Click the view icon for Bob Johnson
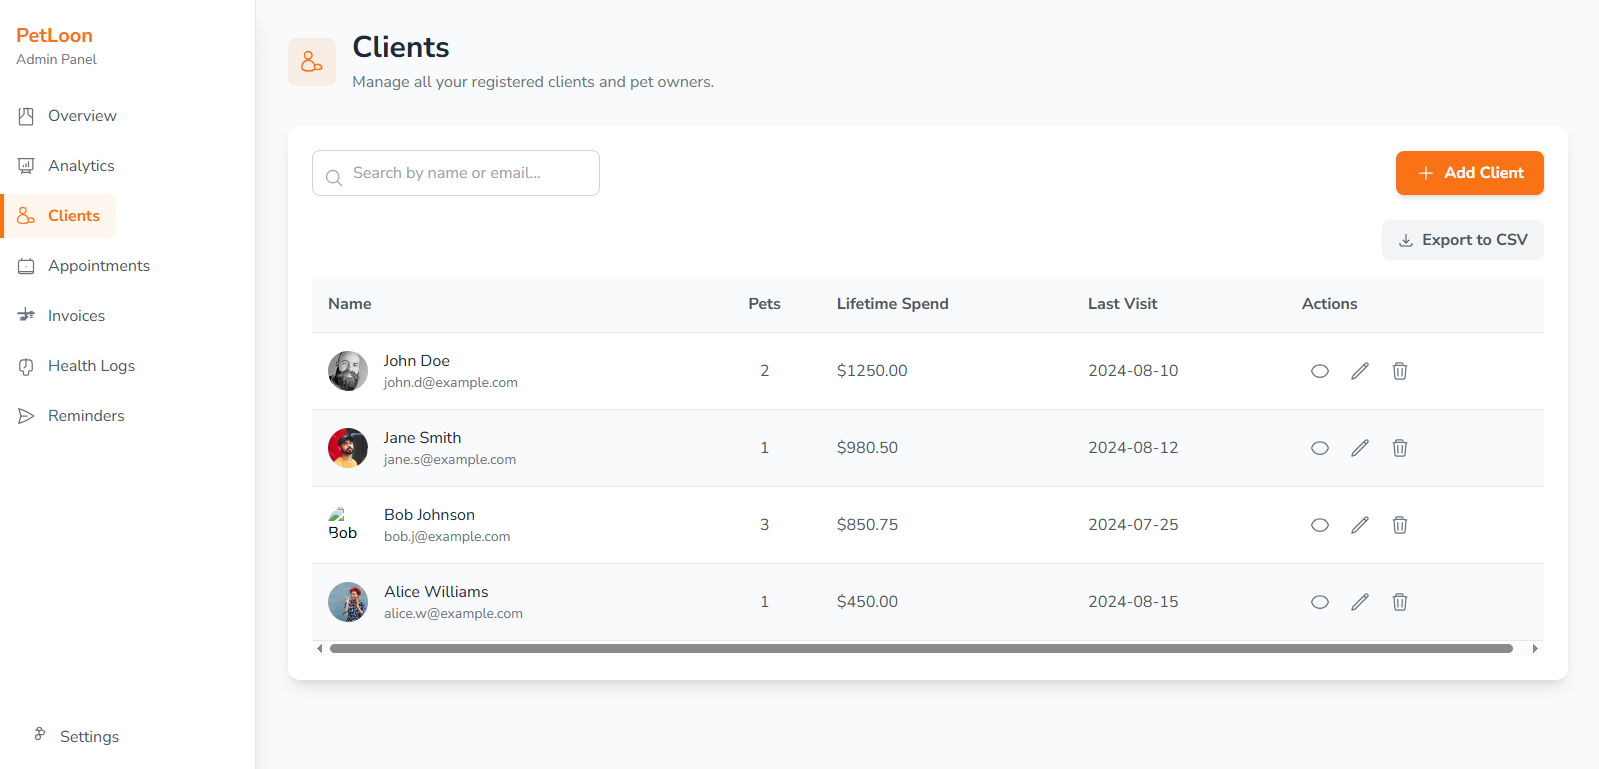 tap(1320, 525)
